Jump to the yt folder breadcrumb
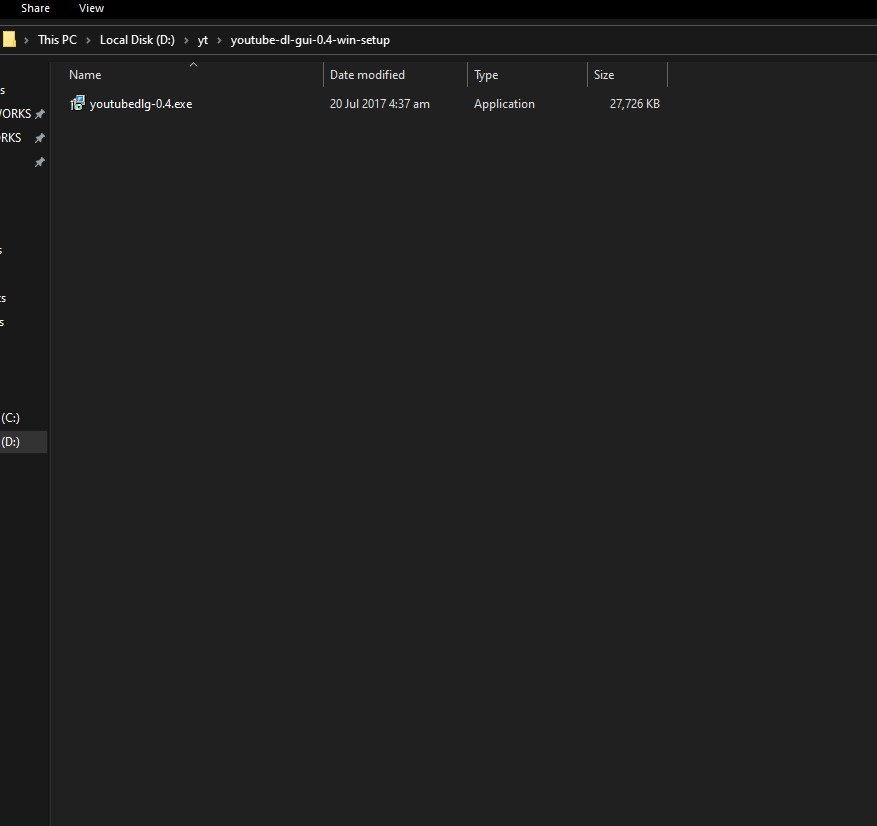The image size is (877, 826). pos(202,40)
